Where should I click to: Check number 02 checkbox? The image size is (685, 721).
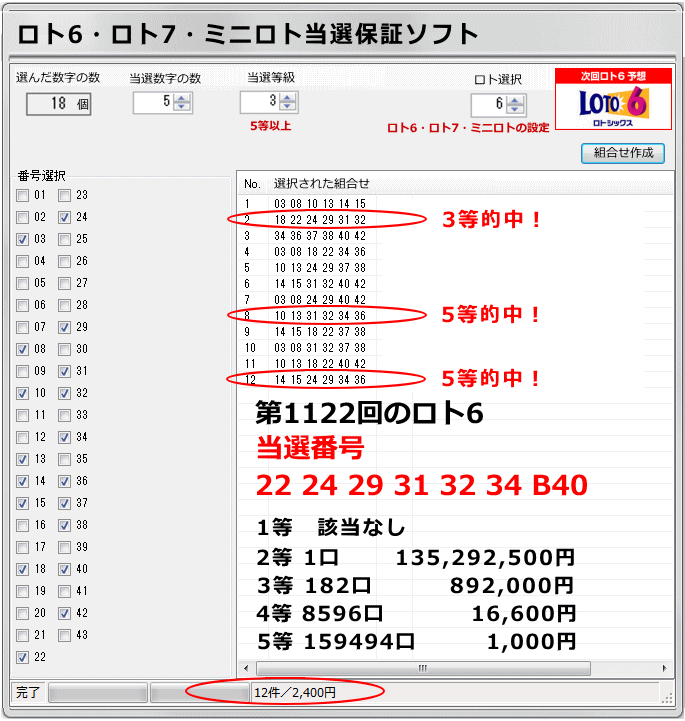23,217
